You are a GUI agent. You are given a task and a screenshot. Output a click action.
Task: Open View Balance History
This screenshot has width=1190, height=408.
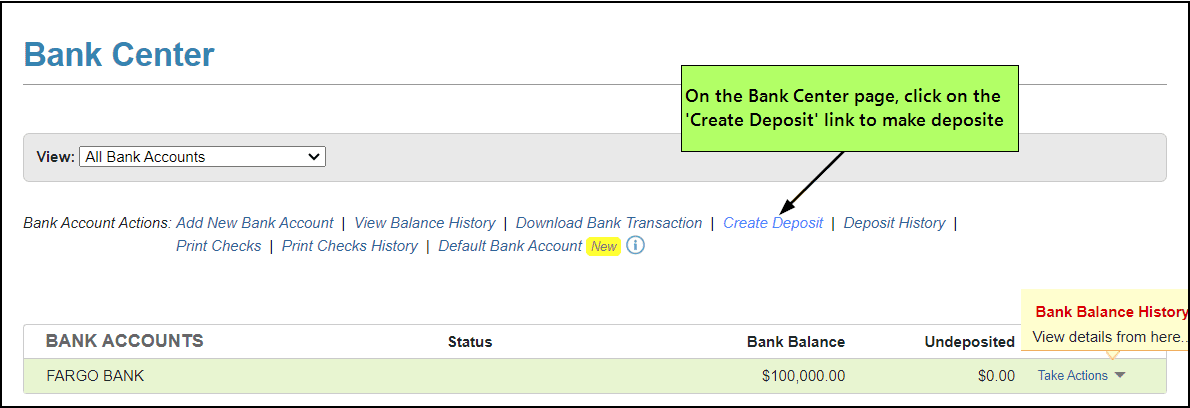pos(425,223)
